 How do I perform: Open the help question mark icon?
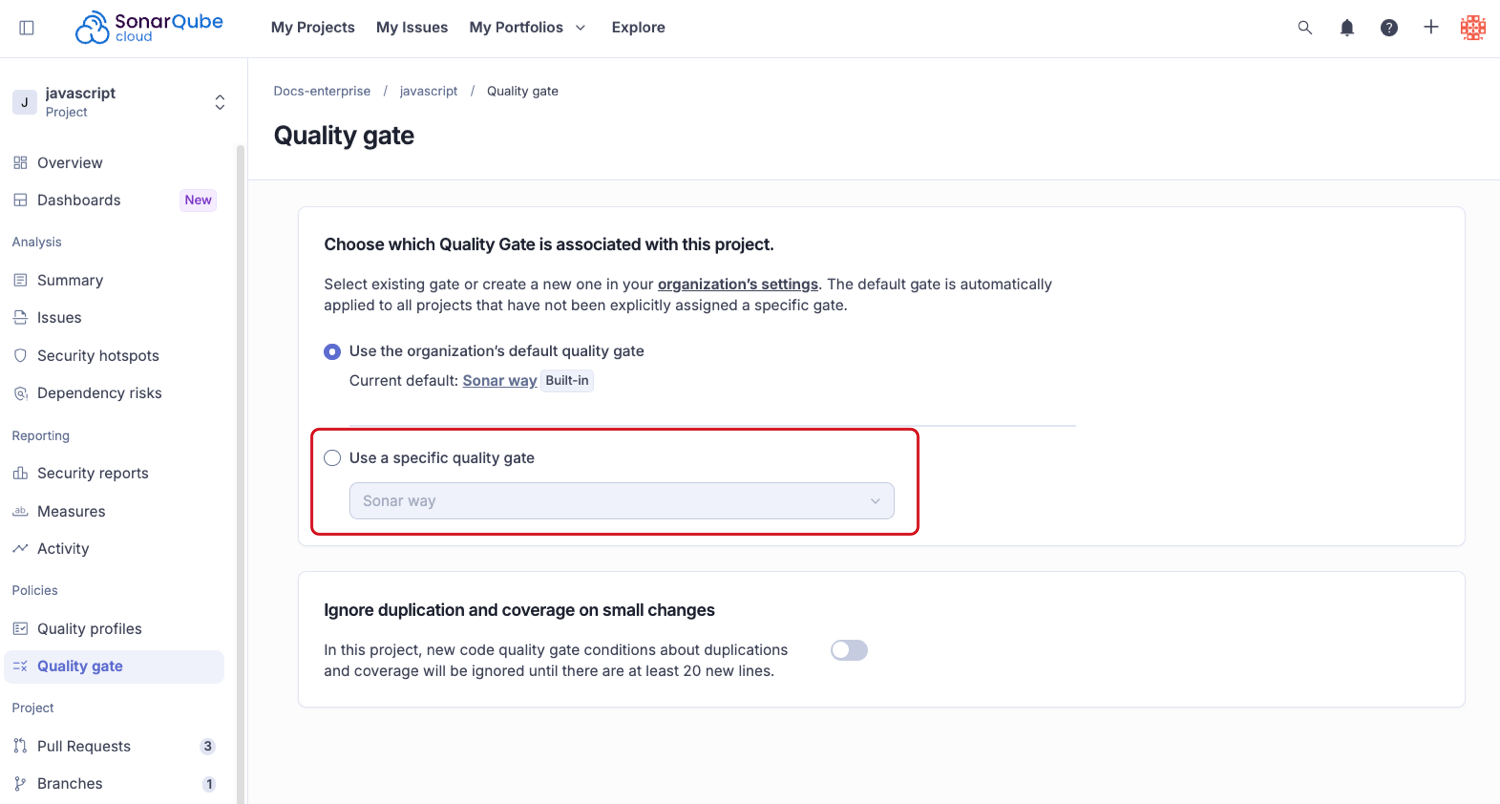click(x=1389, y=28)
